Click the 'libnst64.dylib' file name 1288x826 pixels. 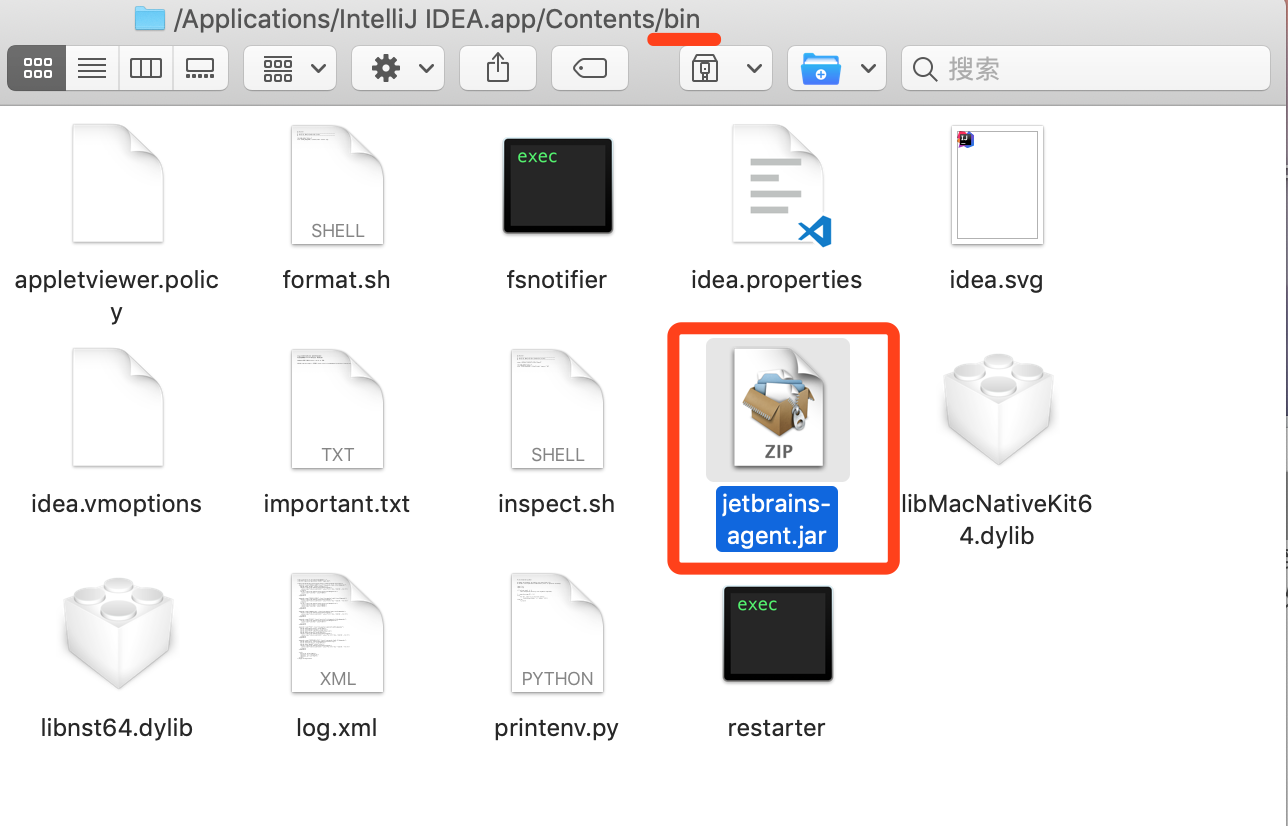116,728
